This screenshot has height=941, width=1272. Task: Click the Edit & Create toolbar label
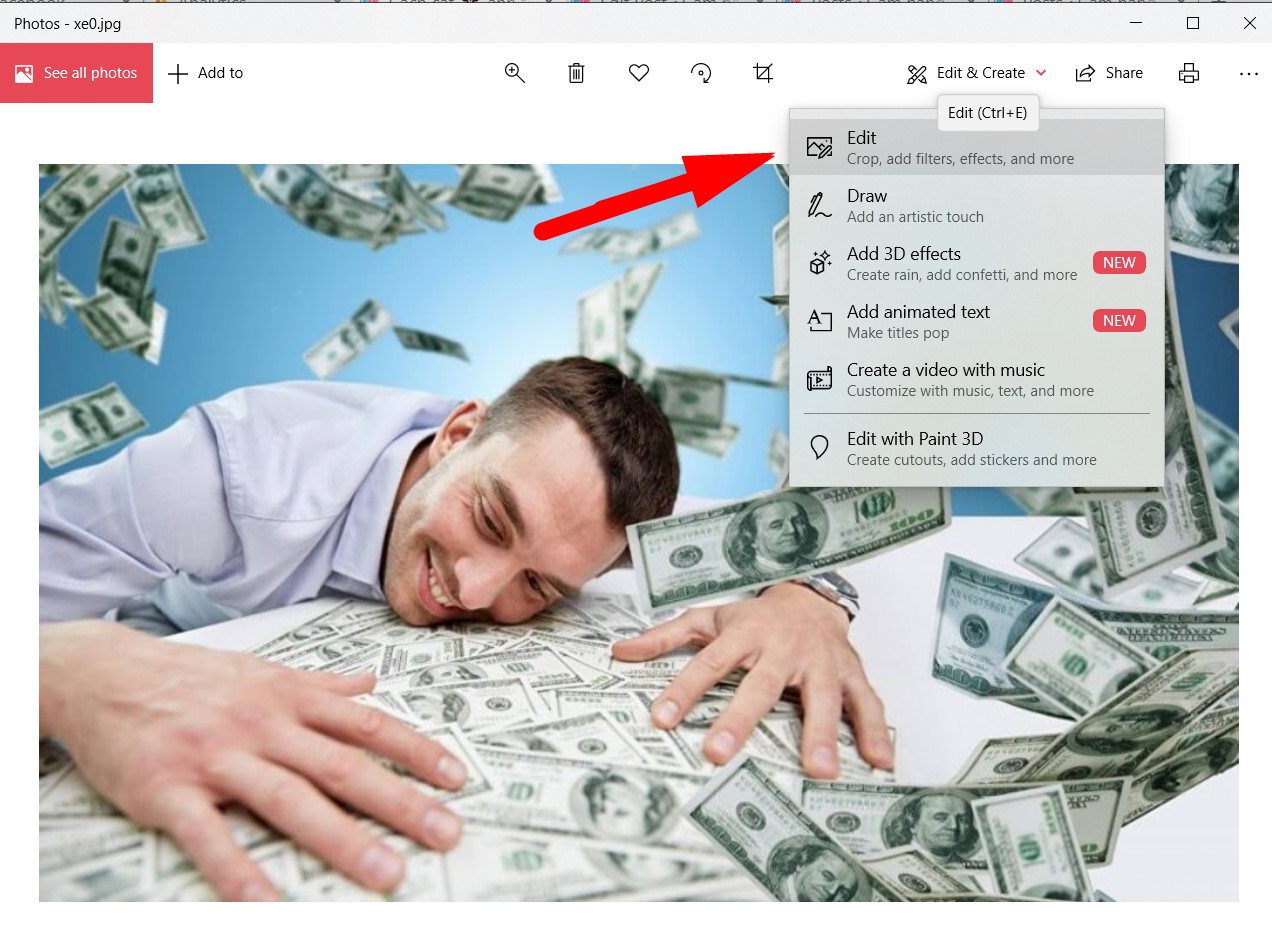click(x=979, y=73)
